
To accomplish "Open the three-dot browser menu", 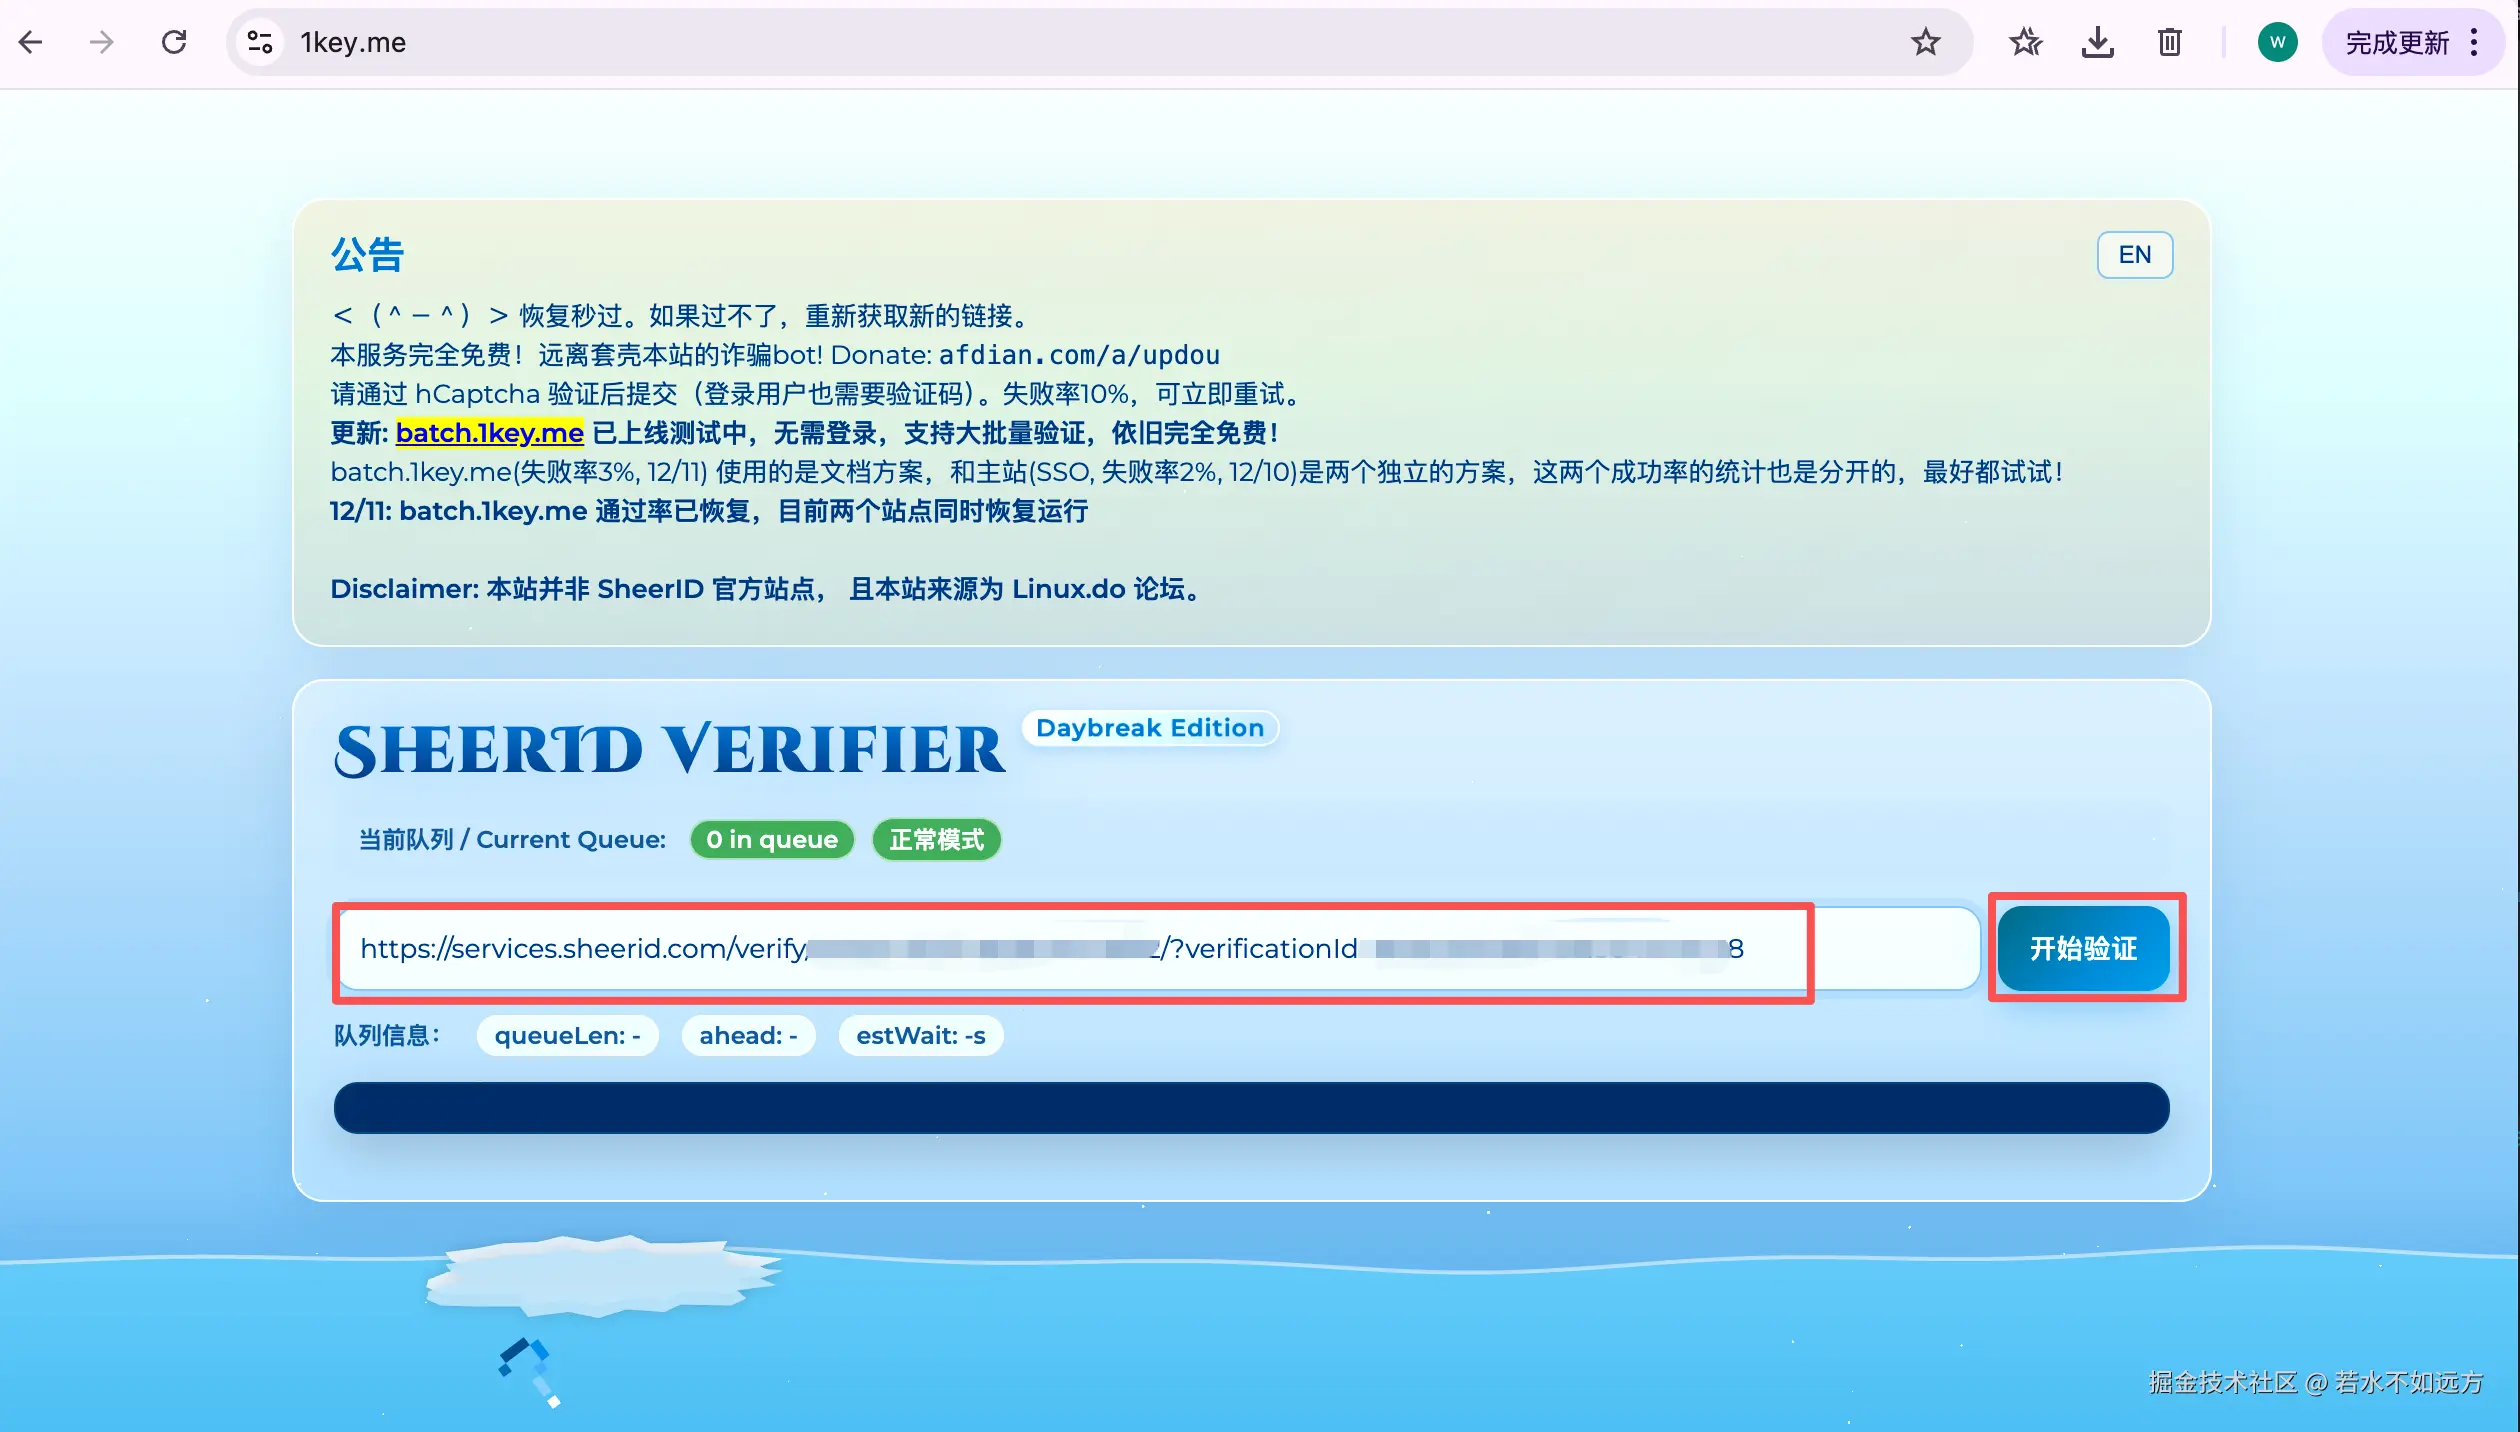I will 2474,42.
